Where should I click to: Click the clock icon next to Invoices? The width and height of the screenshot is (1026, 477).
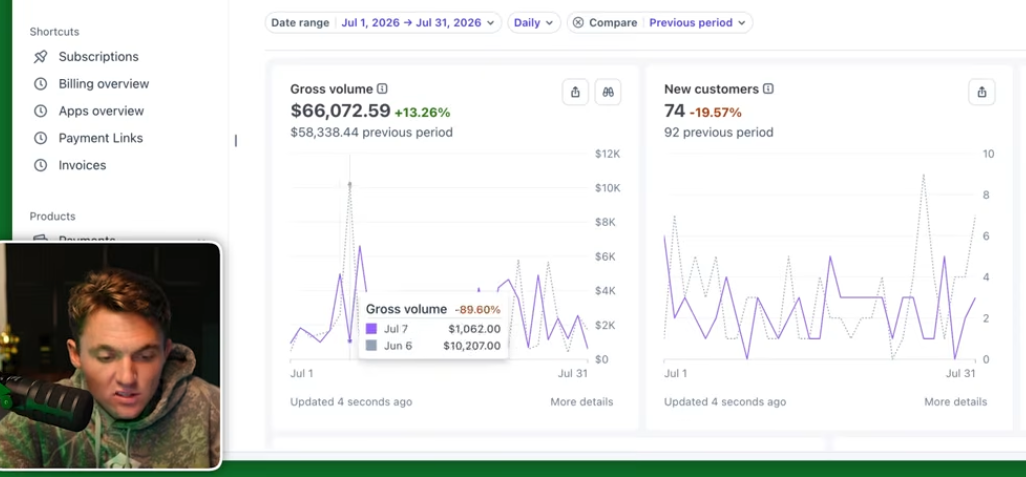[x=41, y=165]
